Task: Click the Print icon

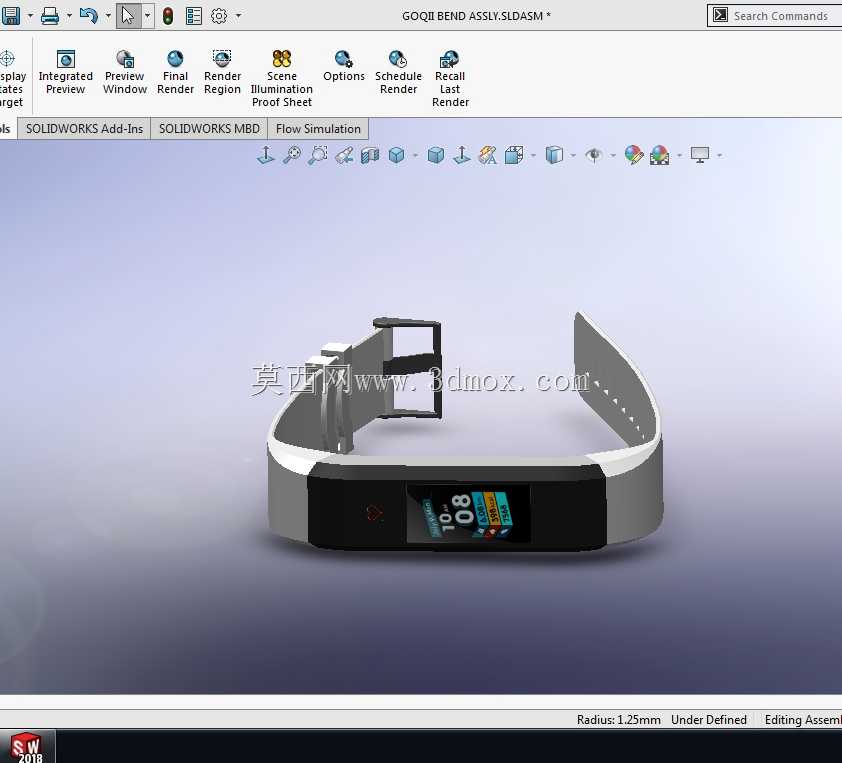Action: pyautogui.click(x=50, y=16)
